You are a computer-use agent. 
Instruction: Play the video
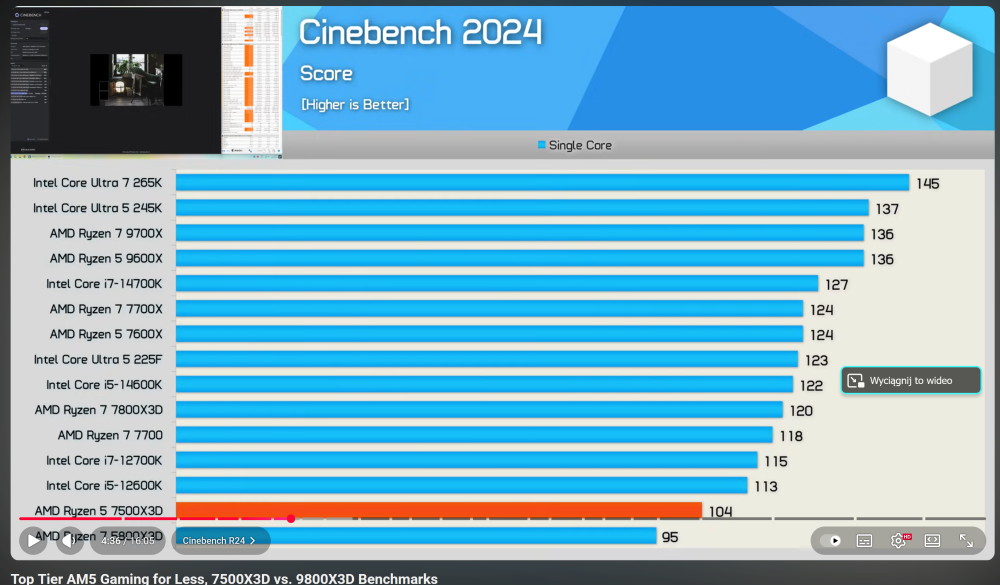point(33,540)
